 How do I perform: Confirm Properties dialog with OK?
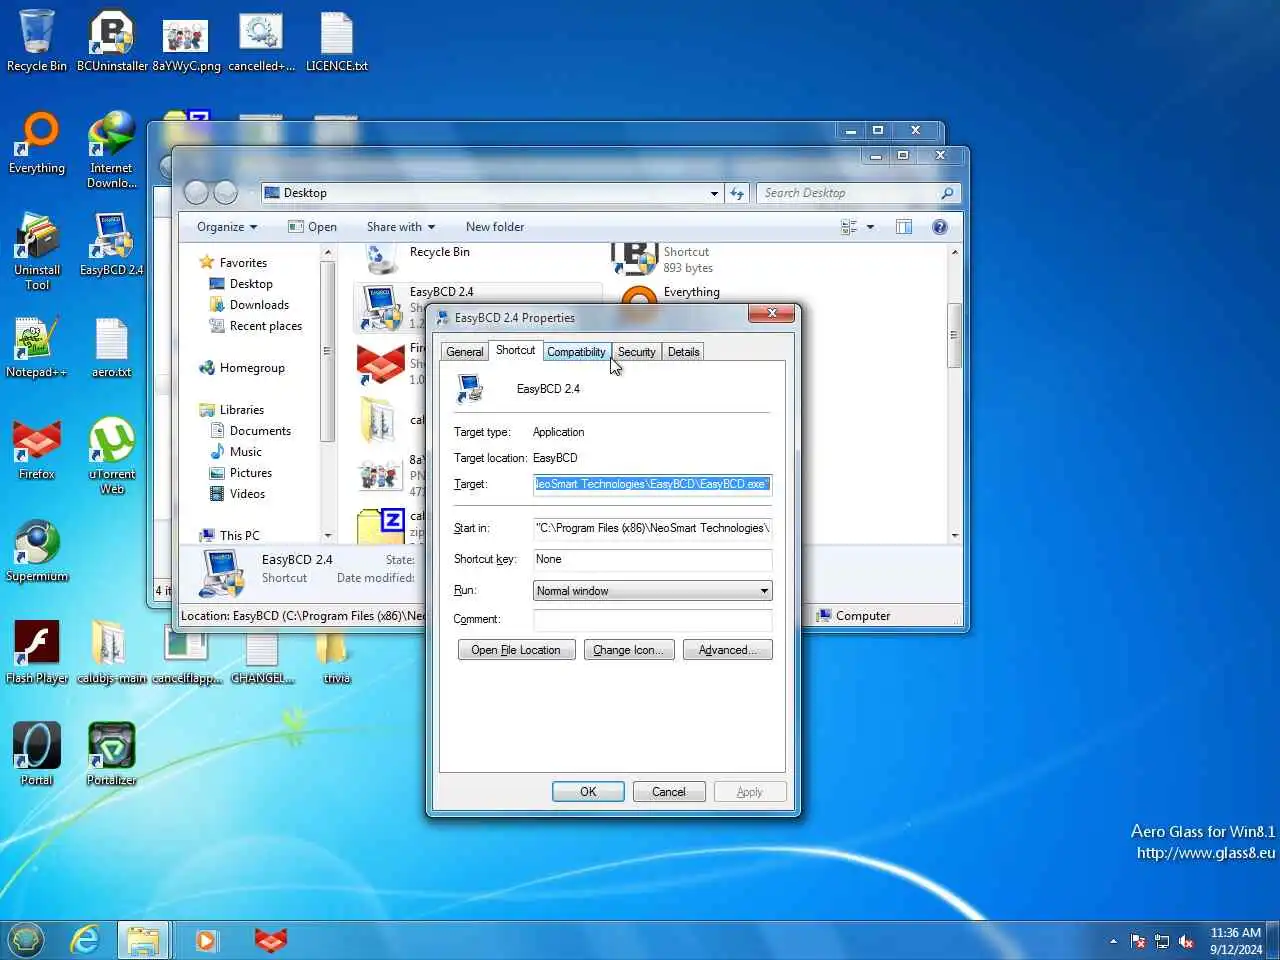pyautogui.click(x=588, y=792)
